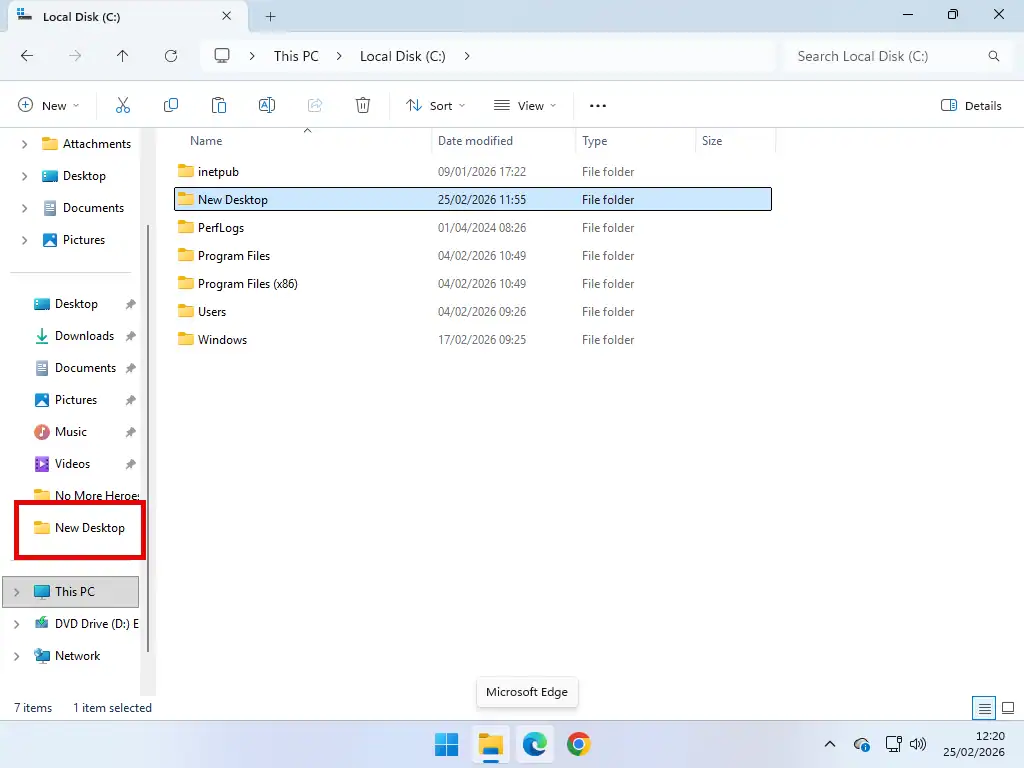Viewport: 1024px width, 768px height.
Task: Switch to large thumbnails view in status bar
Action: (1008, 707)
